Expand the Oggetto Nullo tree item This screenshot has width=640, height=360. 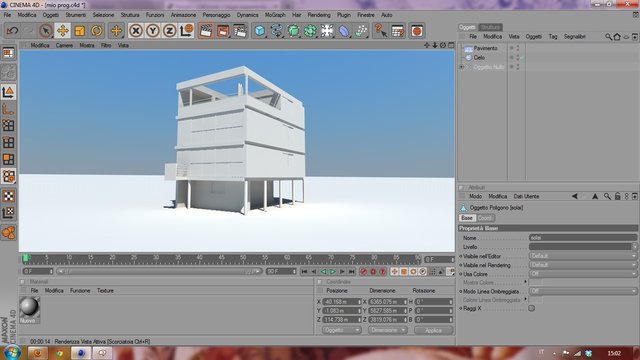click(x=462, y=67)
